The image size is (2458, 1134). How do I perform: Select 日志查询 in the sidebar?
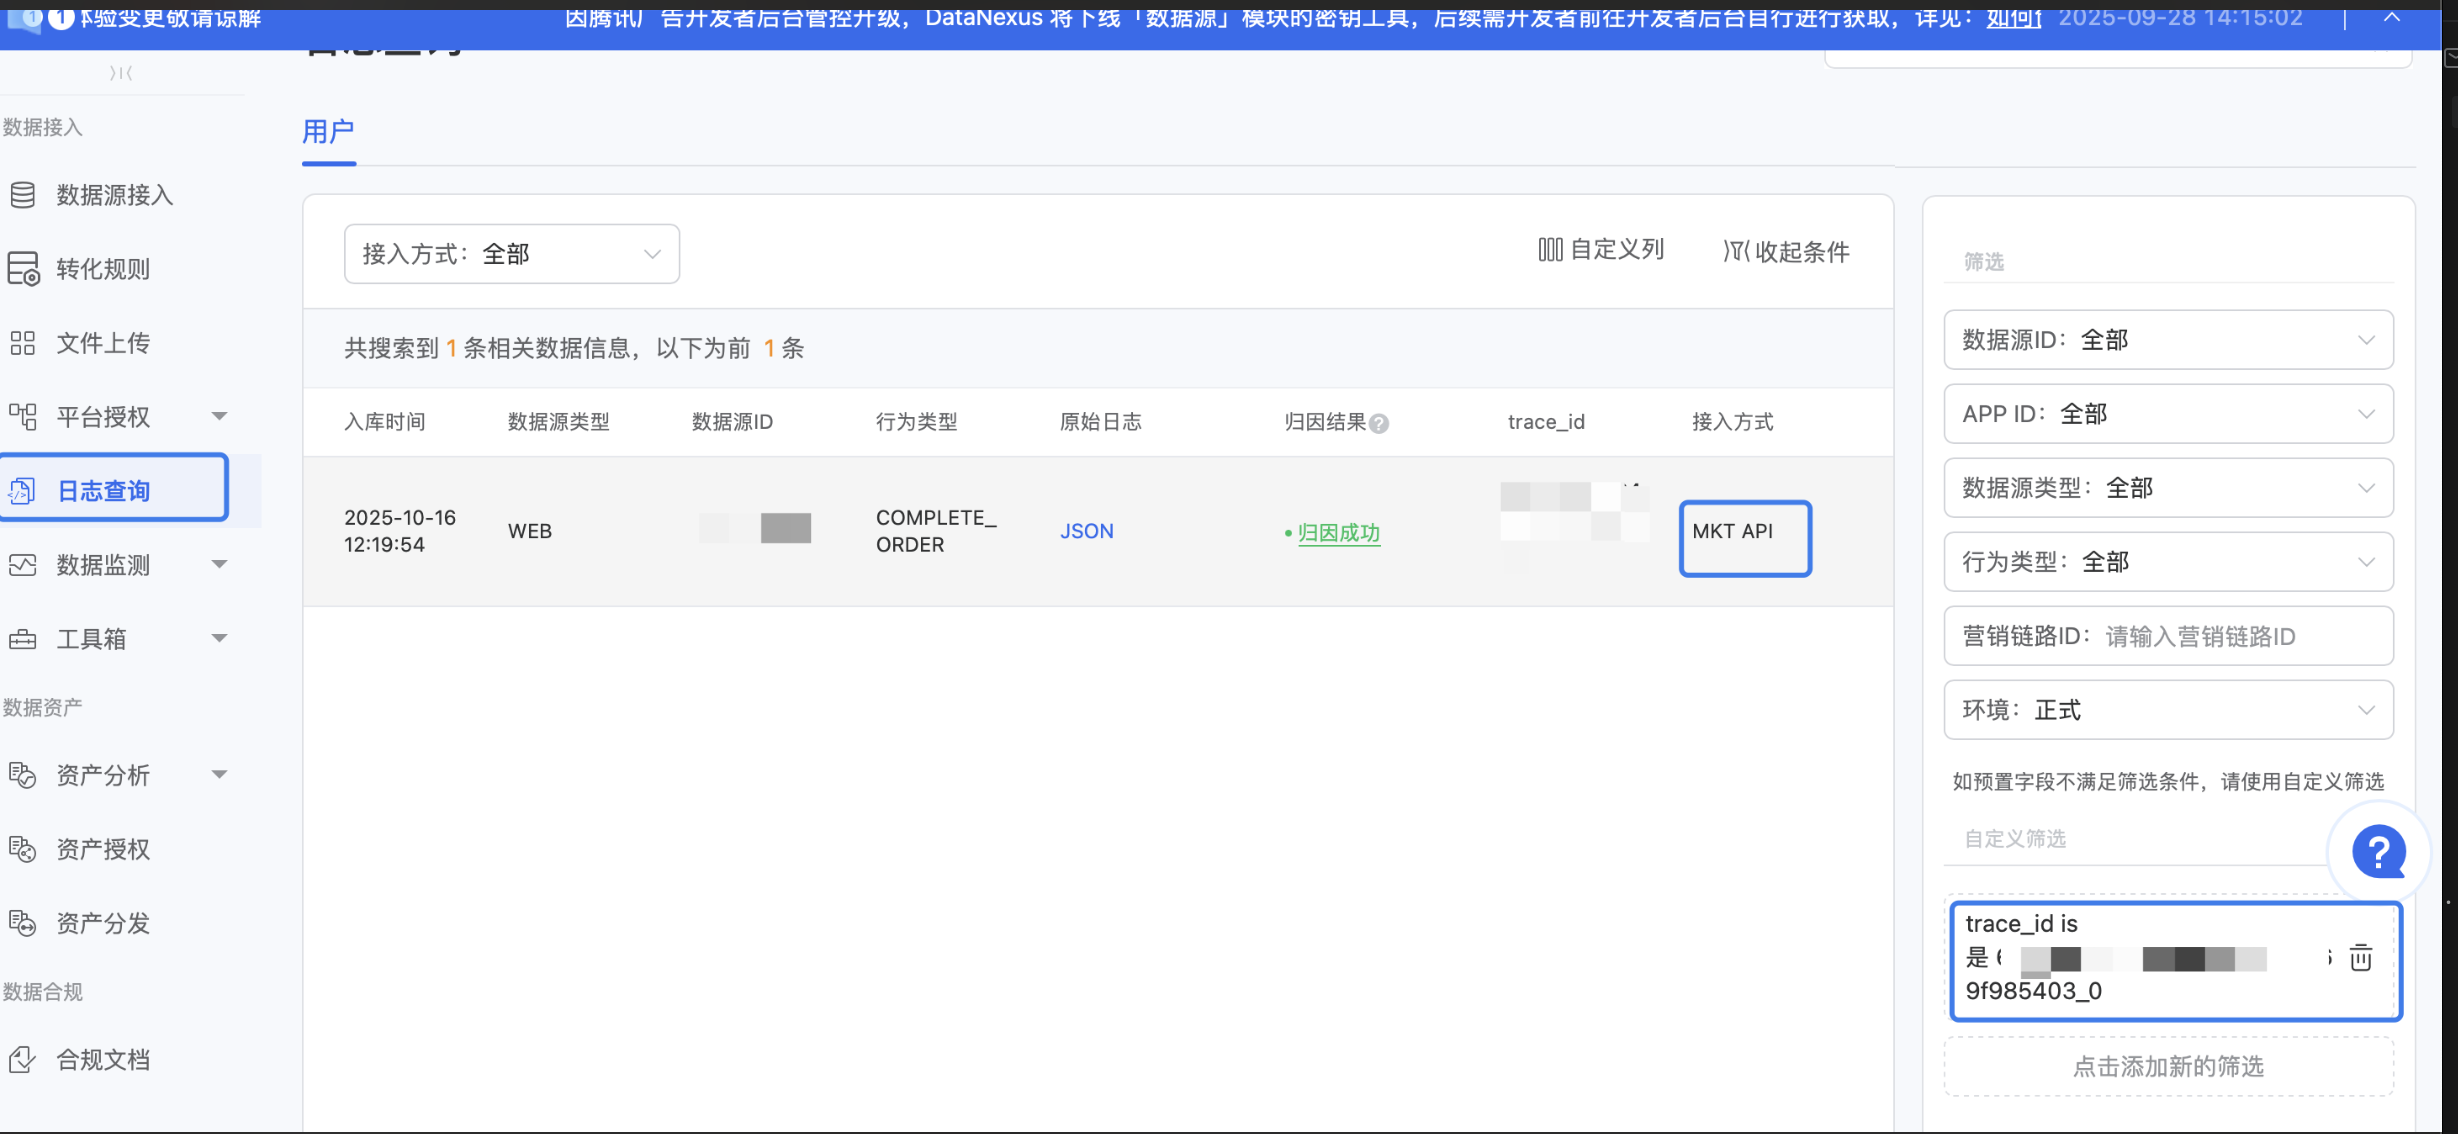click(104, 491)
